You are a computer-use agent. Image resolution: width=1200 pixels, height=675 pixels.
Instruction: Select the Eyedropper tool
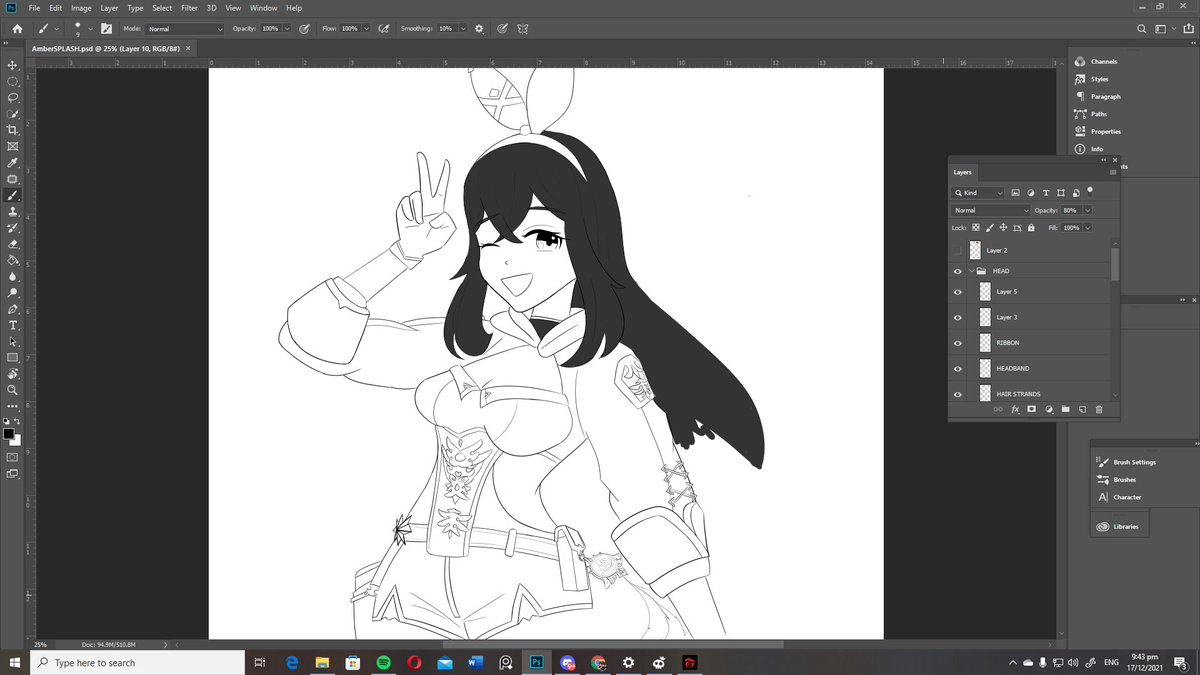[13, 162]
